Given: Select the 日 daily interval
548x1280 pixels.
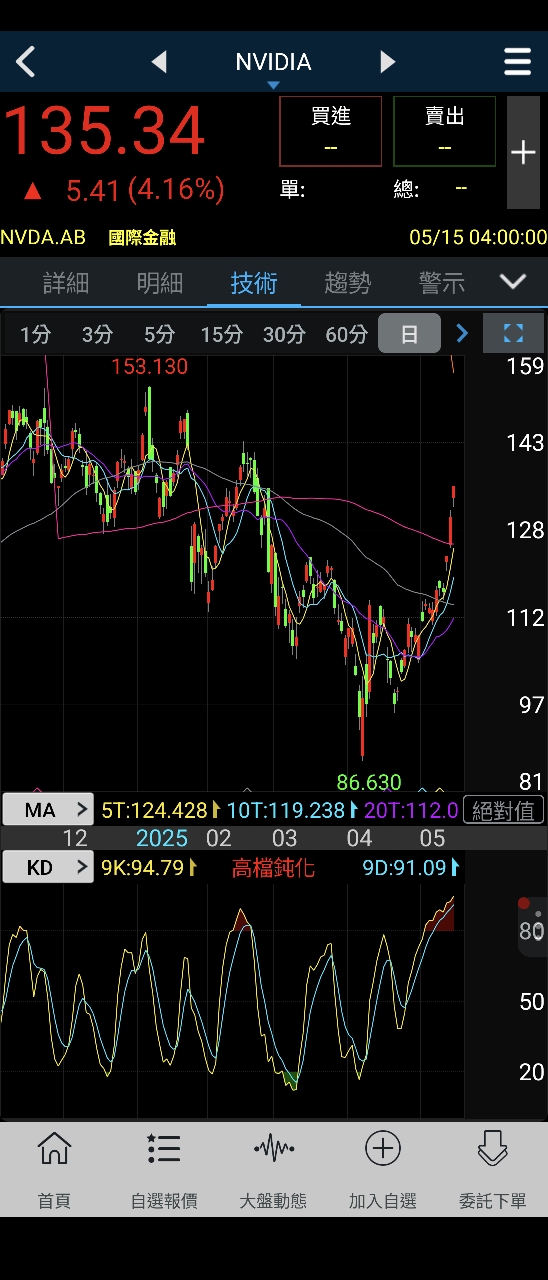Looking at the screenshot, I should pyautogui.click(x=409, y=334).
